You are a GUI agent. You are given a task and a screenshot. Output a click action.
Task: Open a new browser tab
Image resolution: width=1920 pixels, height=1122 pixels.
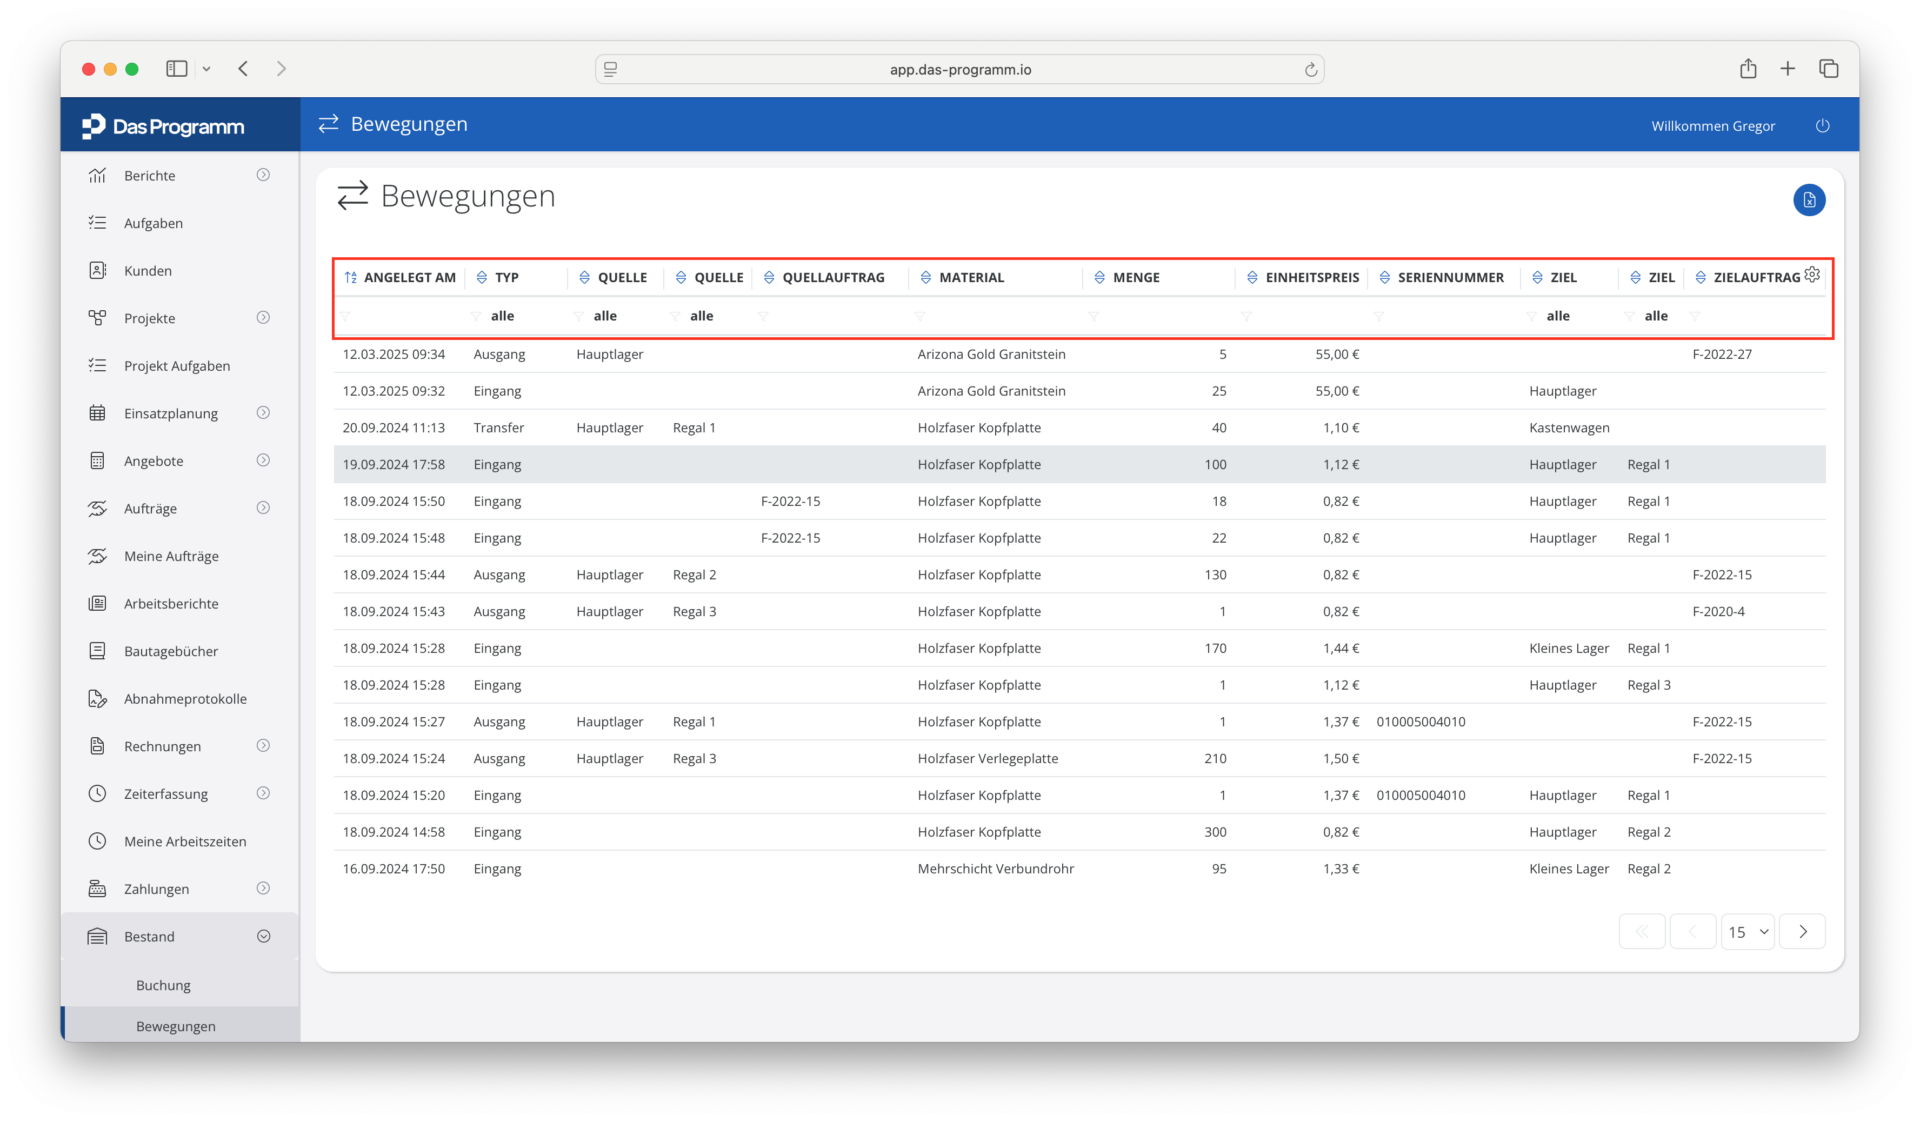[1788, 69]
